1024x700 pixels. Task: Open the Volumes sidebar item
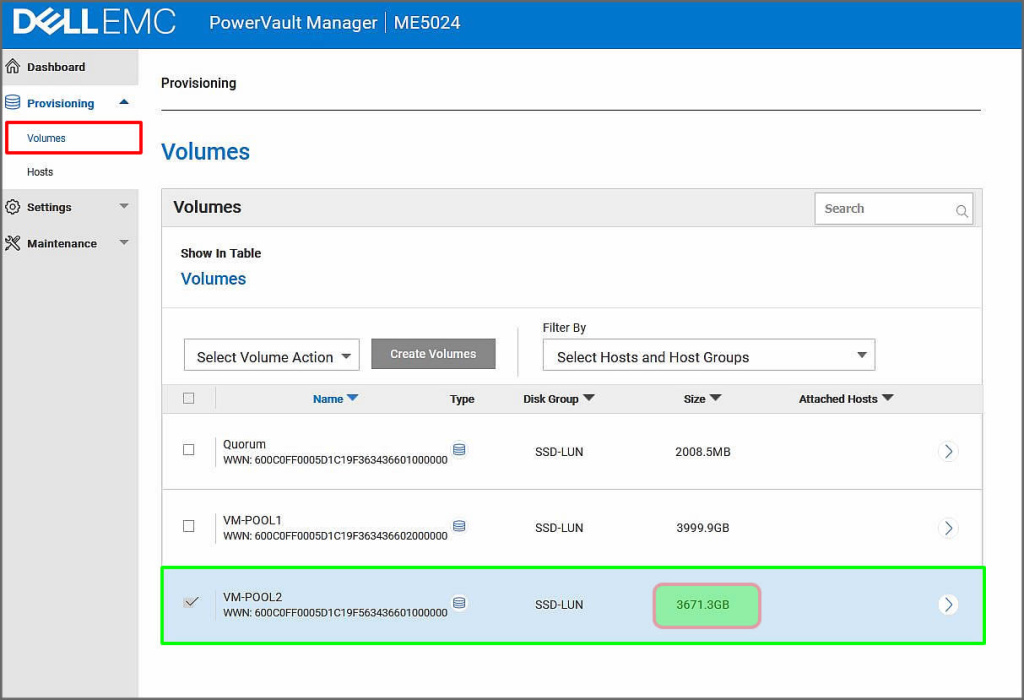[47, 138]
